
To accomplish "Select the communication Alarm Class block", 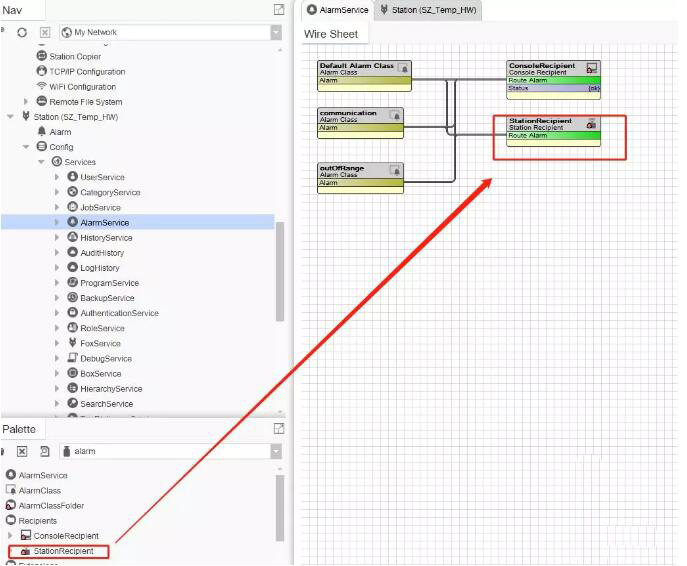I will pyautogui.click(x=360, y=123).
